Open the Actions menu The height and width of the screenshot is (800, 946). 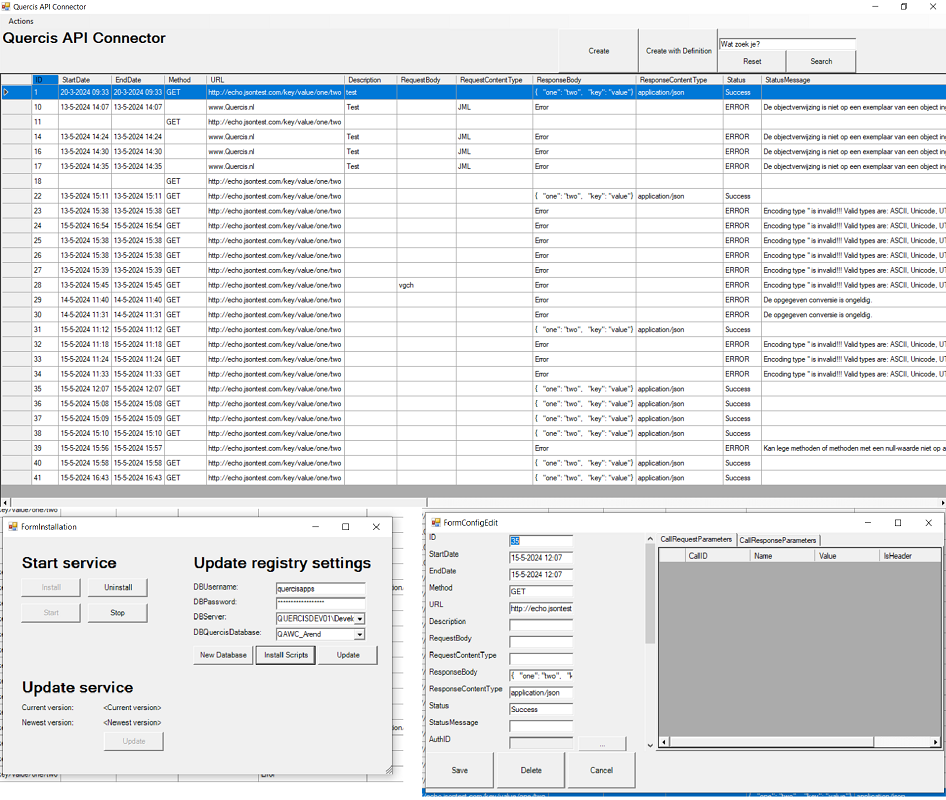pyautogui.click(x=20, y=21)
